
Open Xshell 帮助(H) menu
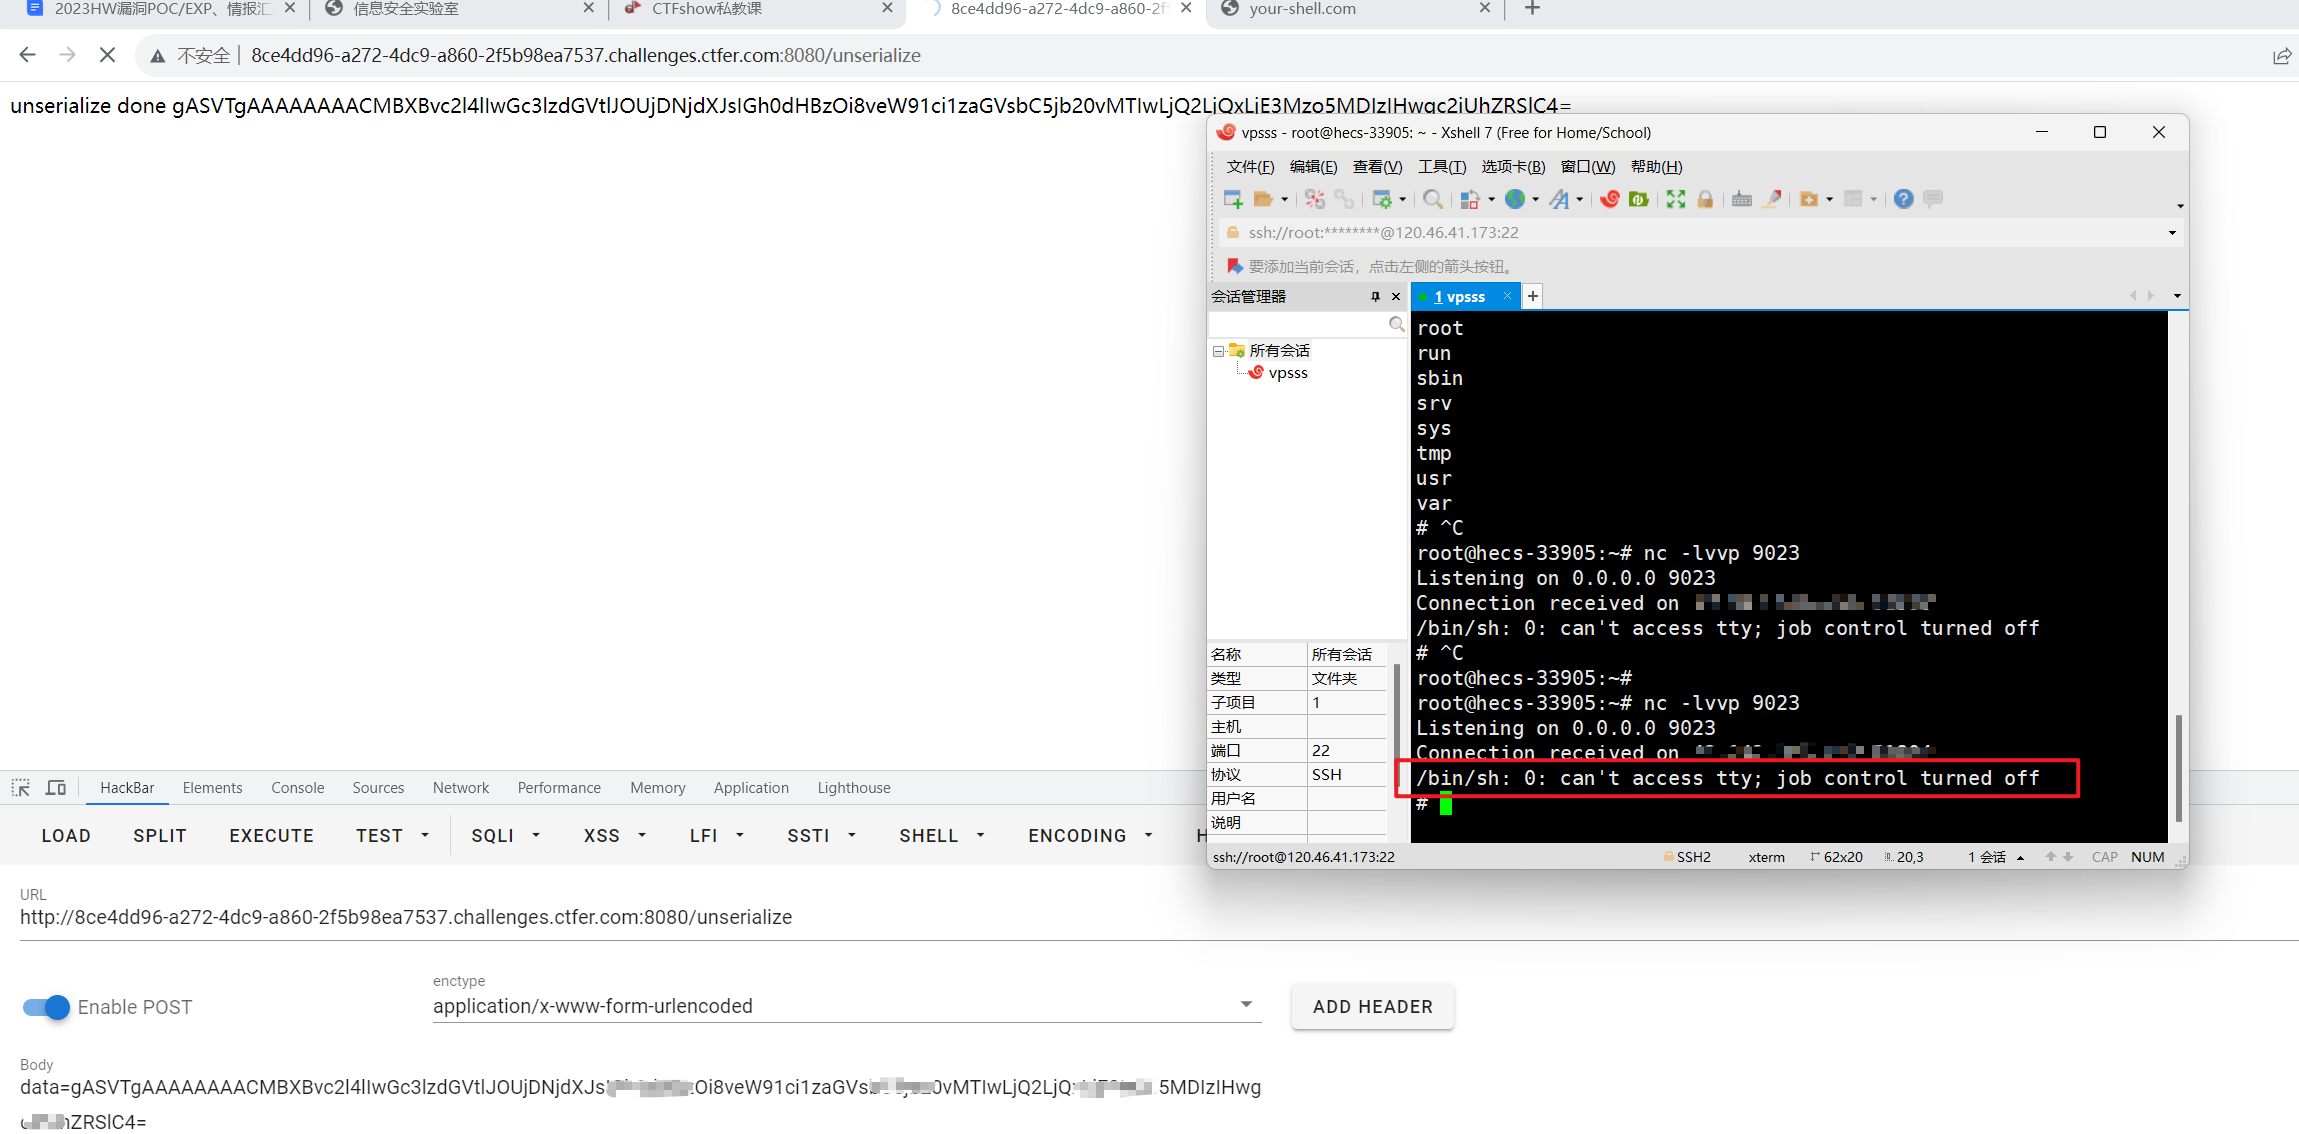tap(1656, 167)
